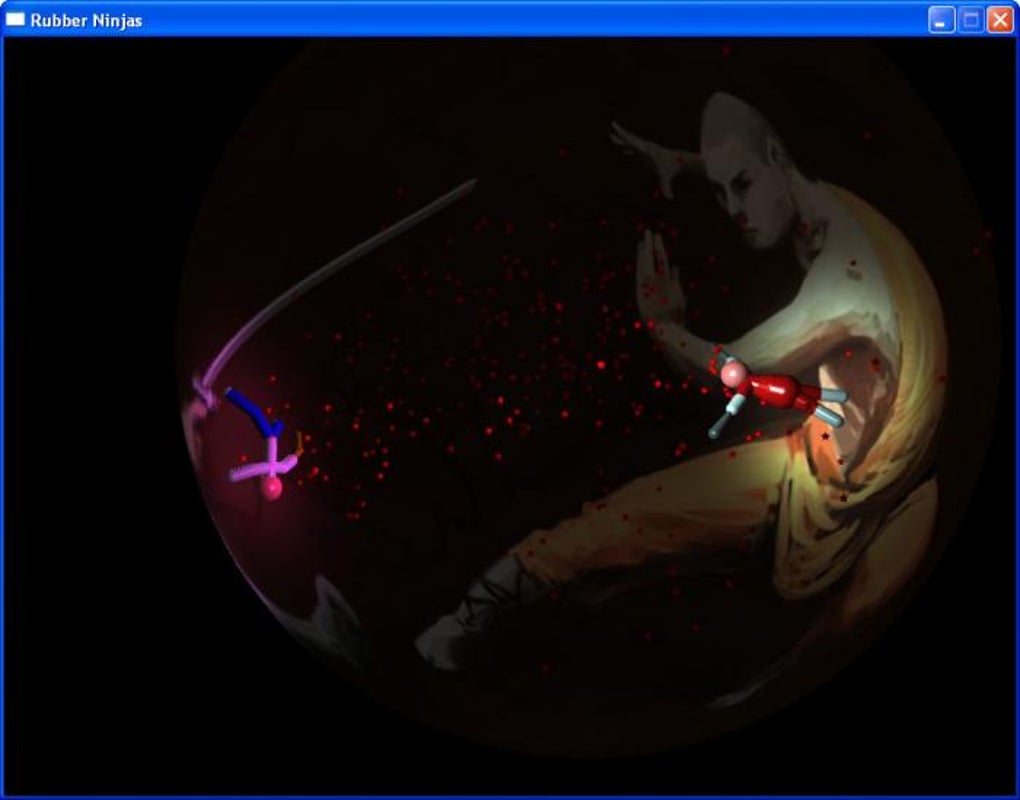Close the Rubber Ninjas window
1020x800 pixels.
[1000, 20]
